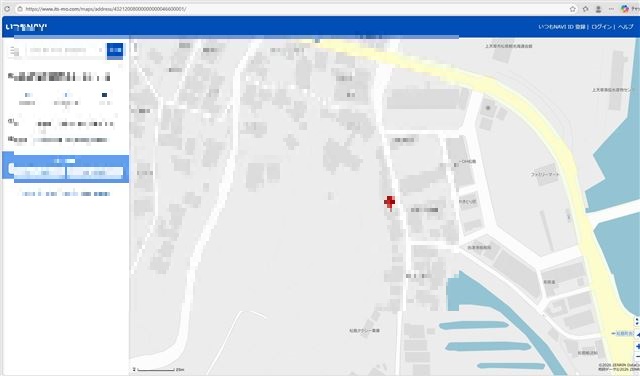Open the browser extensions icon
This screenshot has height=376, width=640.
click(586, 9)
